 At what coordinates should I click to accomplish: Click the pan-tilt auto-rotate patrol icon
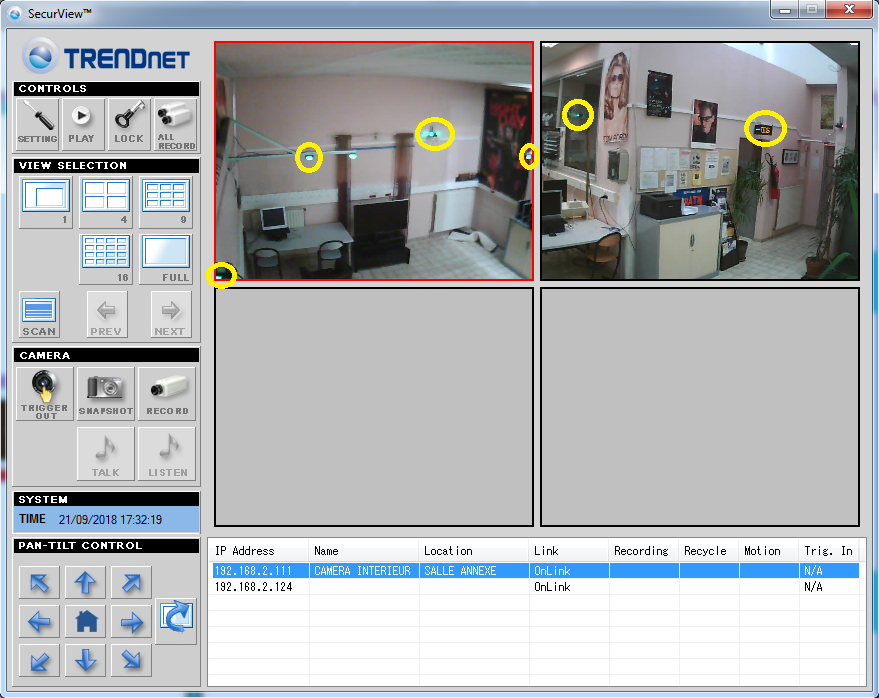pyautogui.click(x=176, y=621)
